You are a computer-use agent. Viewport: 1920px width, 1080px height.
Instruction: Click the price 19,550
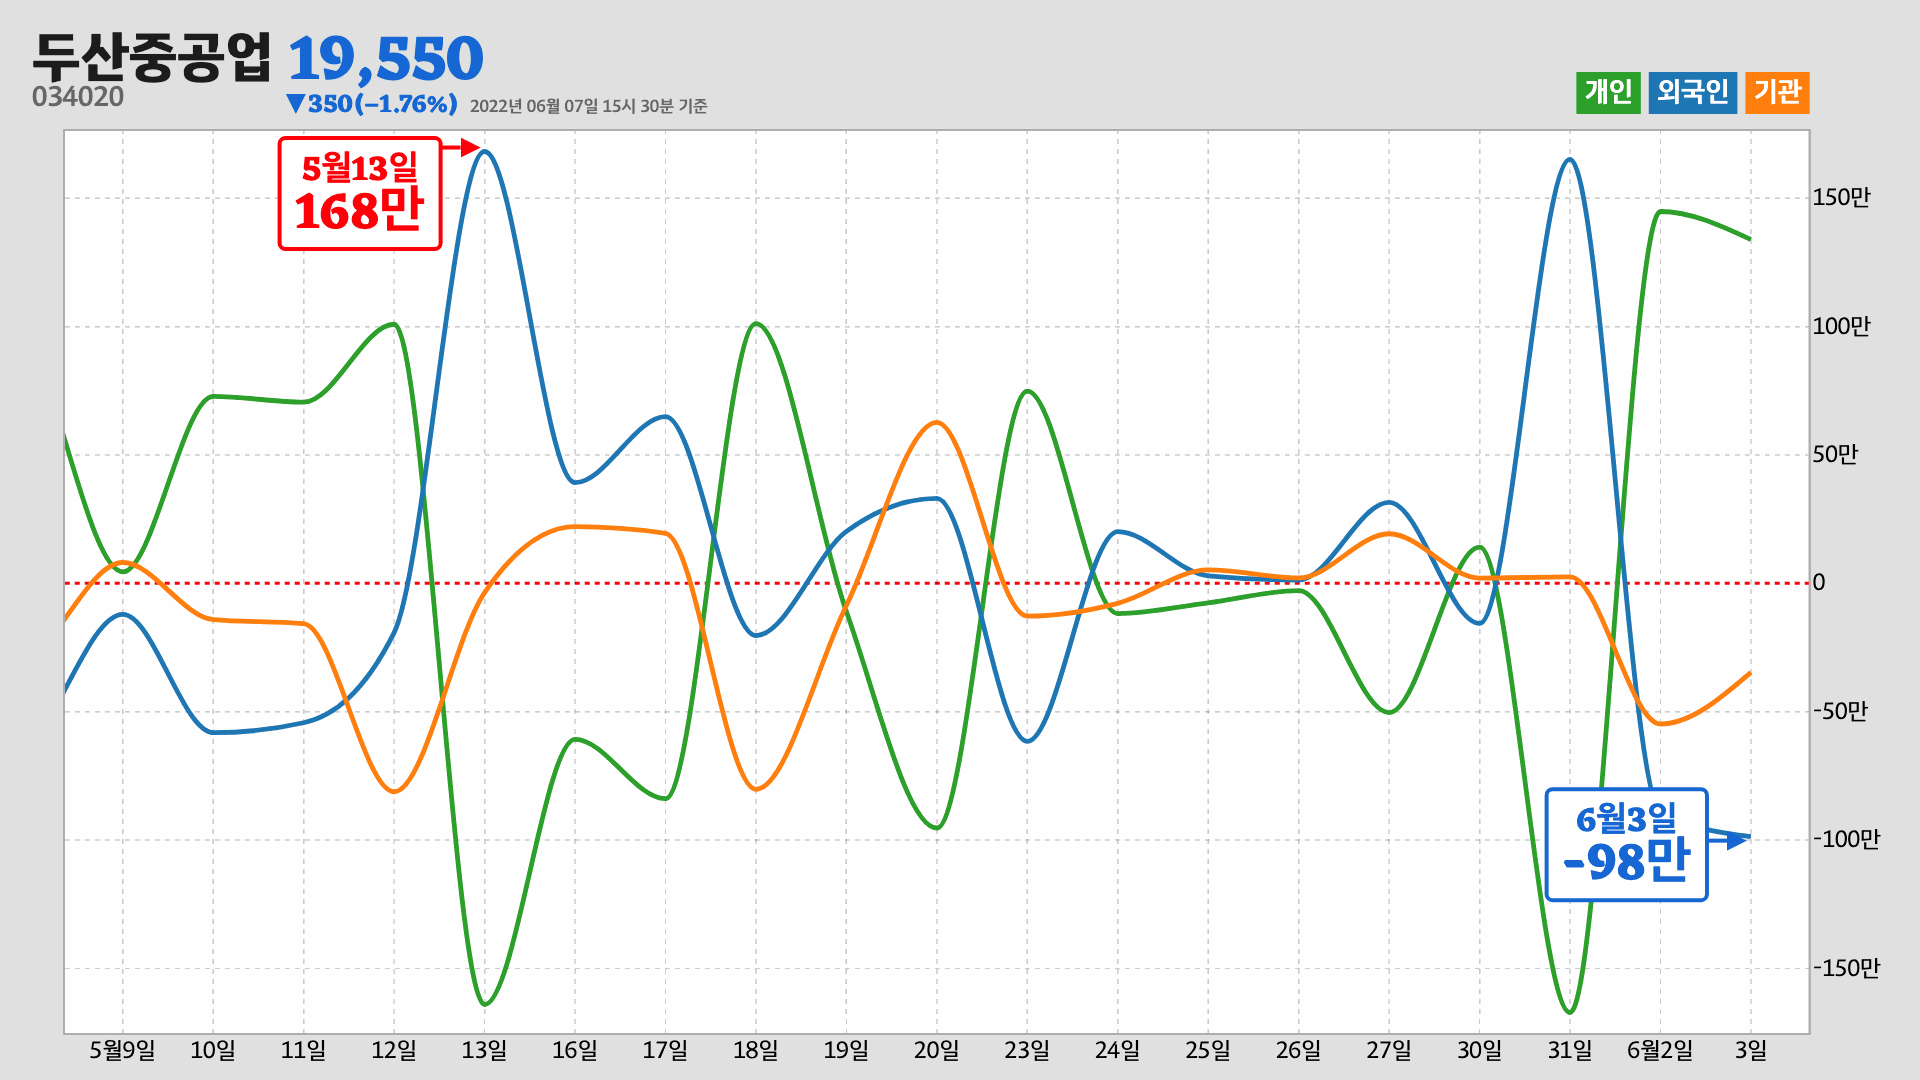386,59
